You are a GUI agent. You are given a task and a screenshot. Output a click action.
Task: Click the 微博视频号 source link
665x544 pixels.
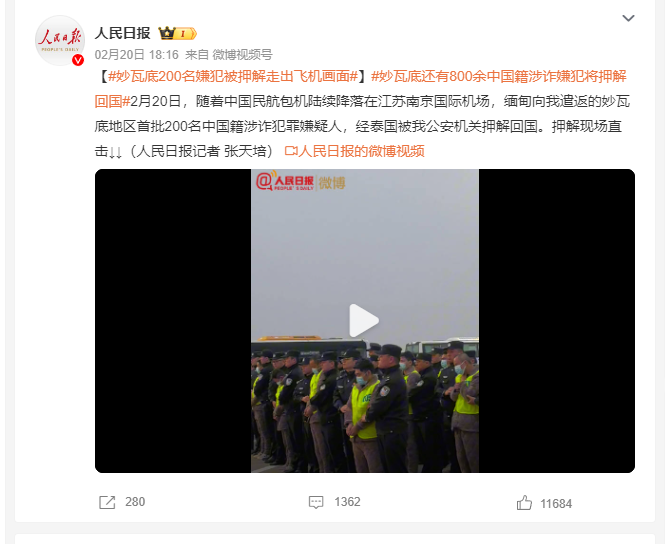[x=242, y=54]
